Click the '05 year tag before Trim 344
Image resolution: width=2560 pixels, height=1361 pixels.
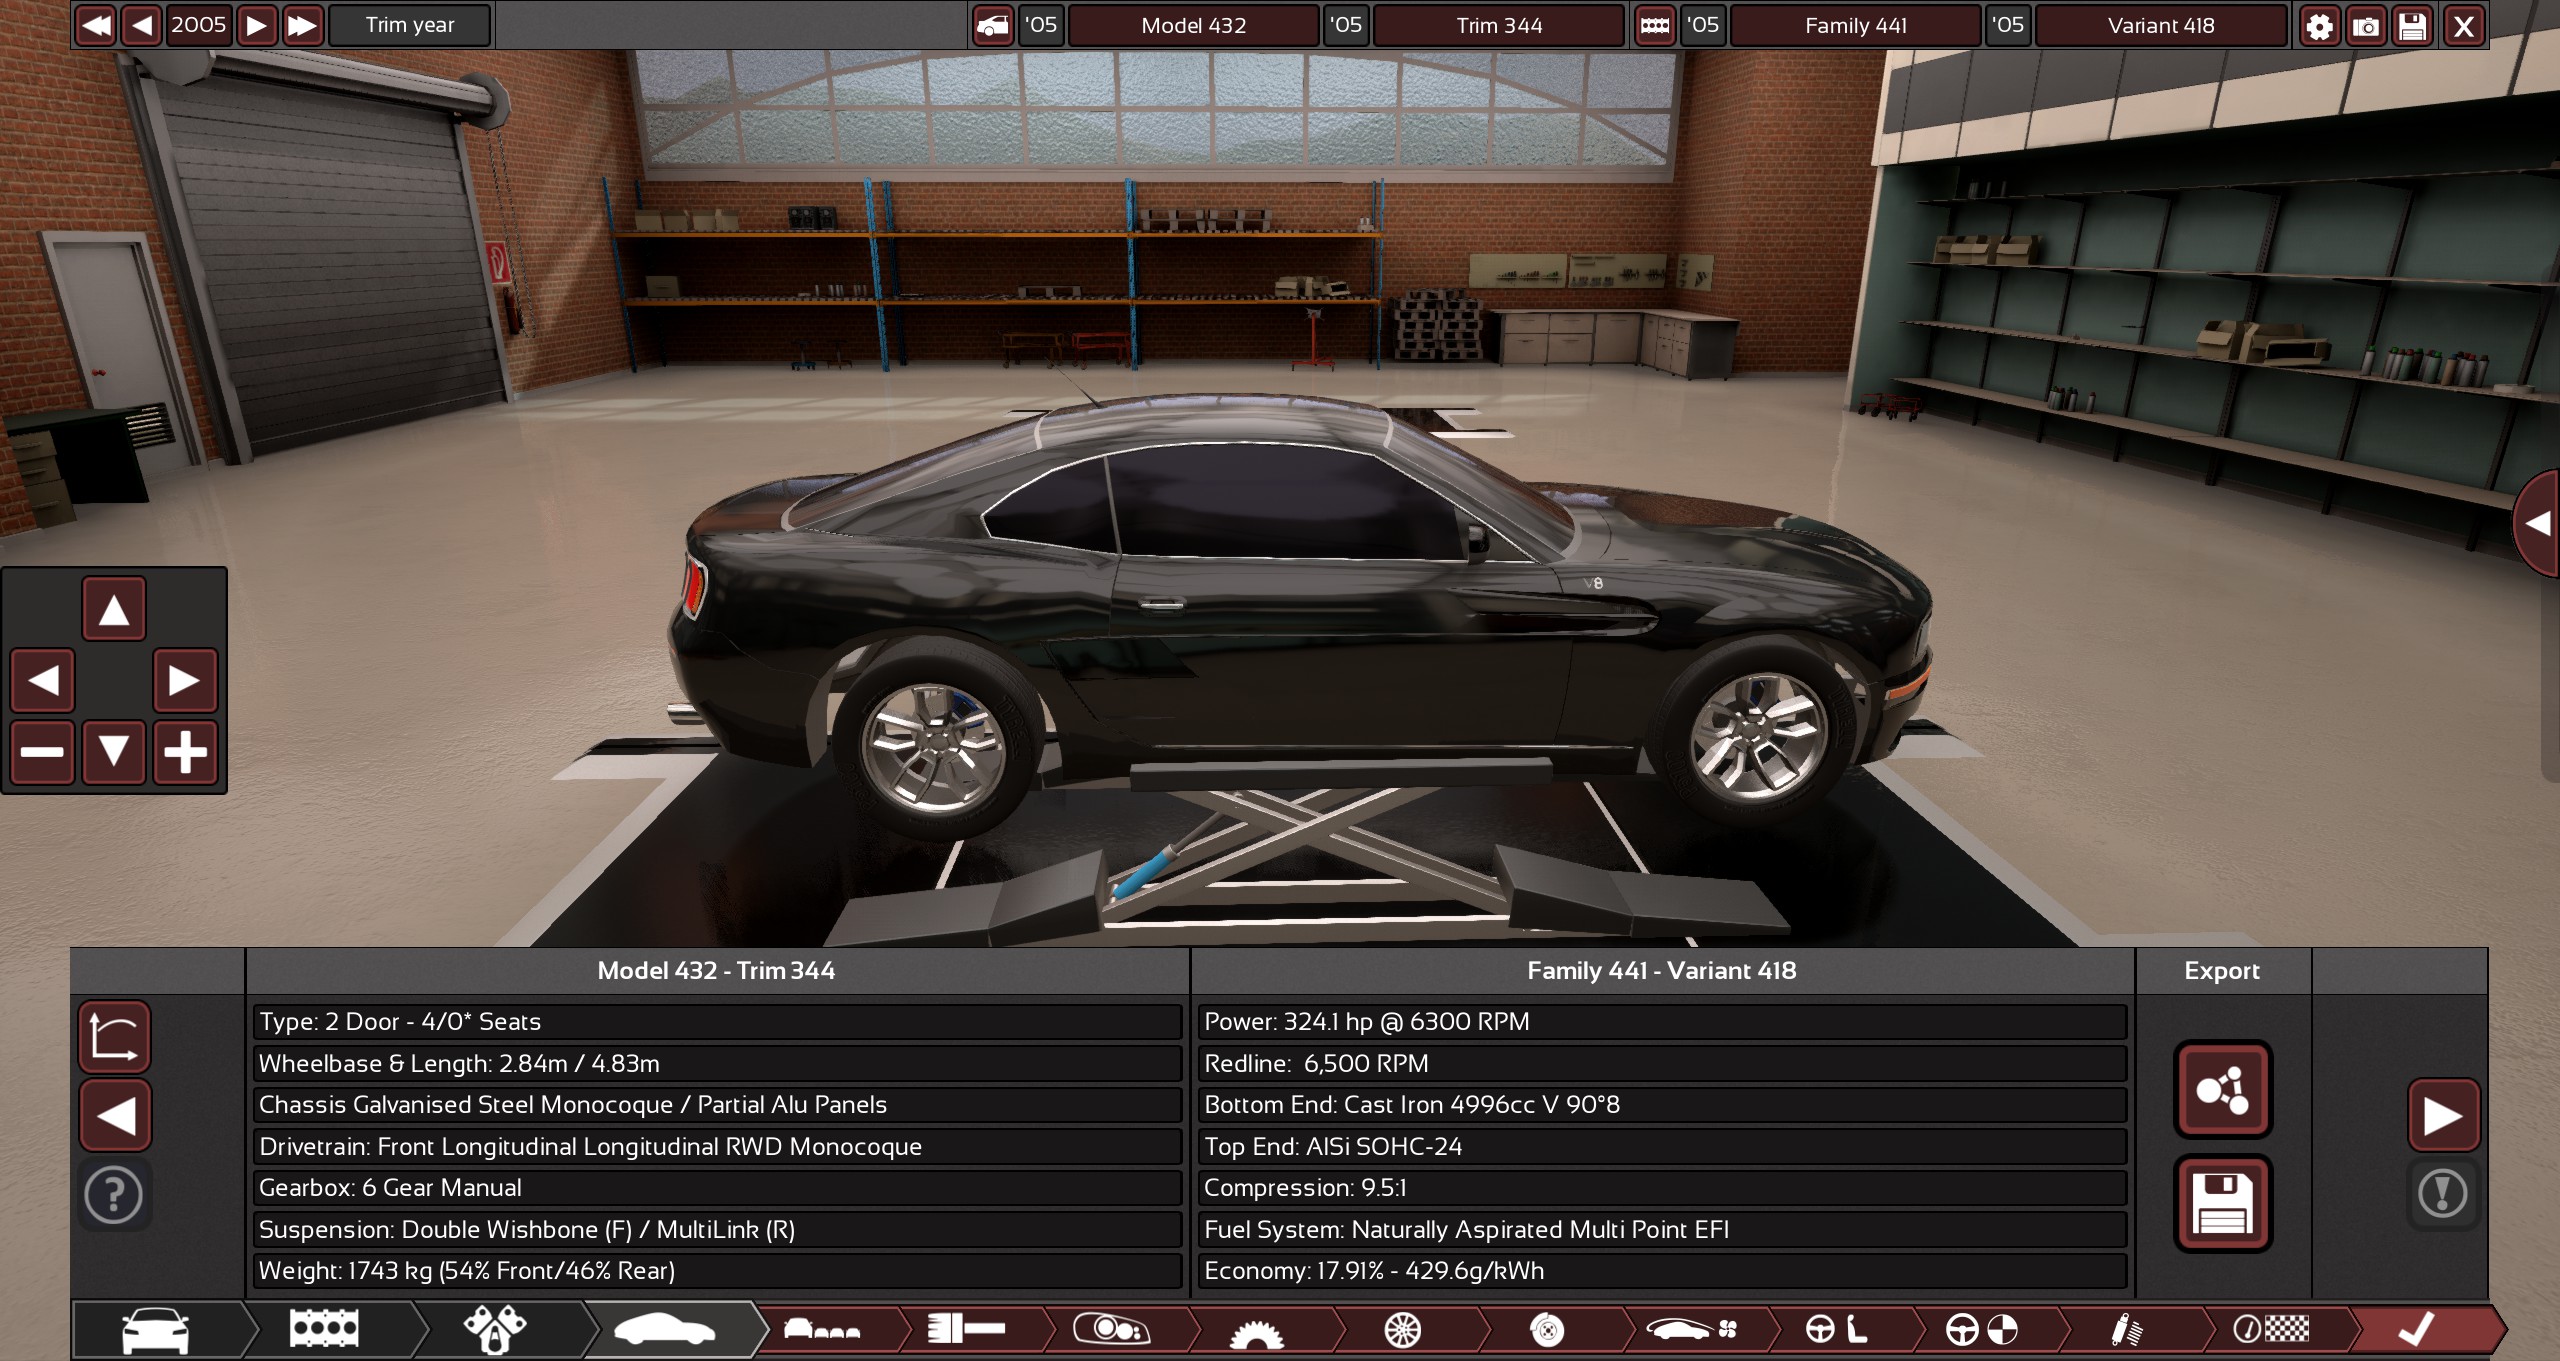[x=1346, y=25]
